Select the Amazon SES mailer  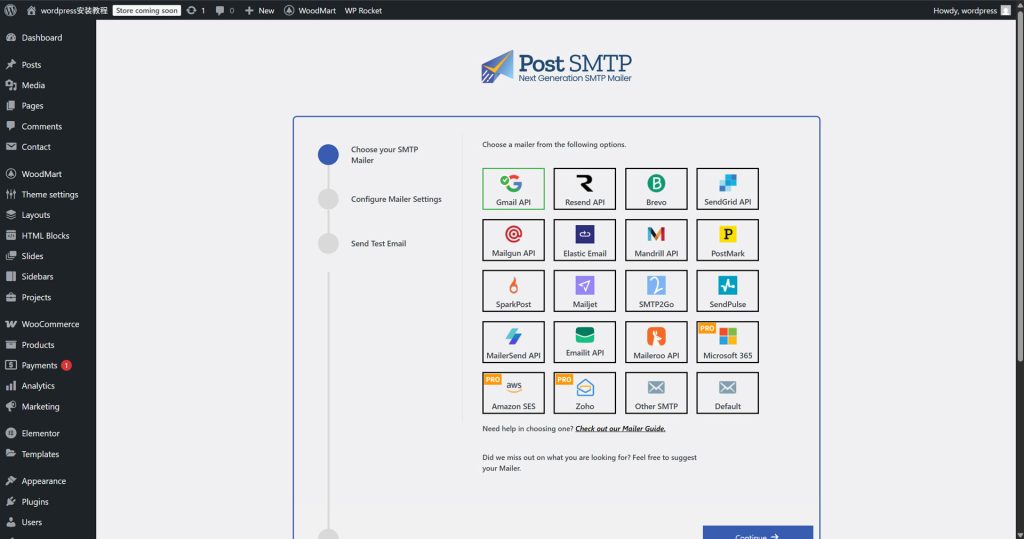513,392
